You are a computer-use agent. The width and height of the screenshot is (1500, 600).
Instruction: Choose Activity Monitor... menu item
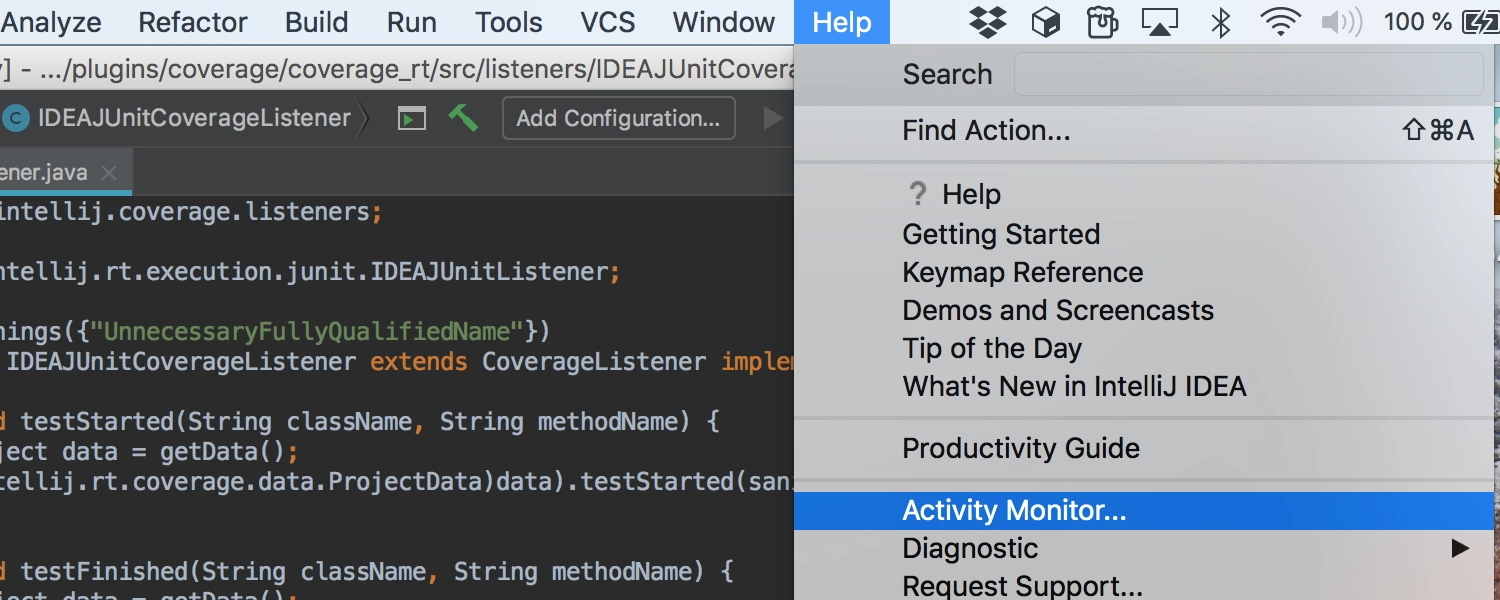point(1144,510)
